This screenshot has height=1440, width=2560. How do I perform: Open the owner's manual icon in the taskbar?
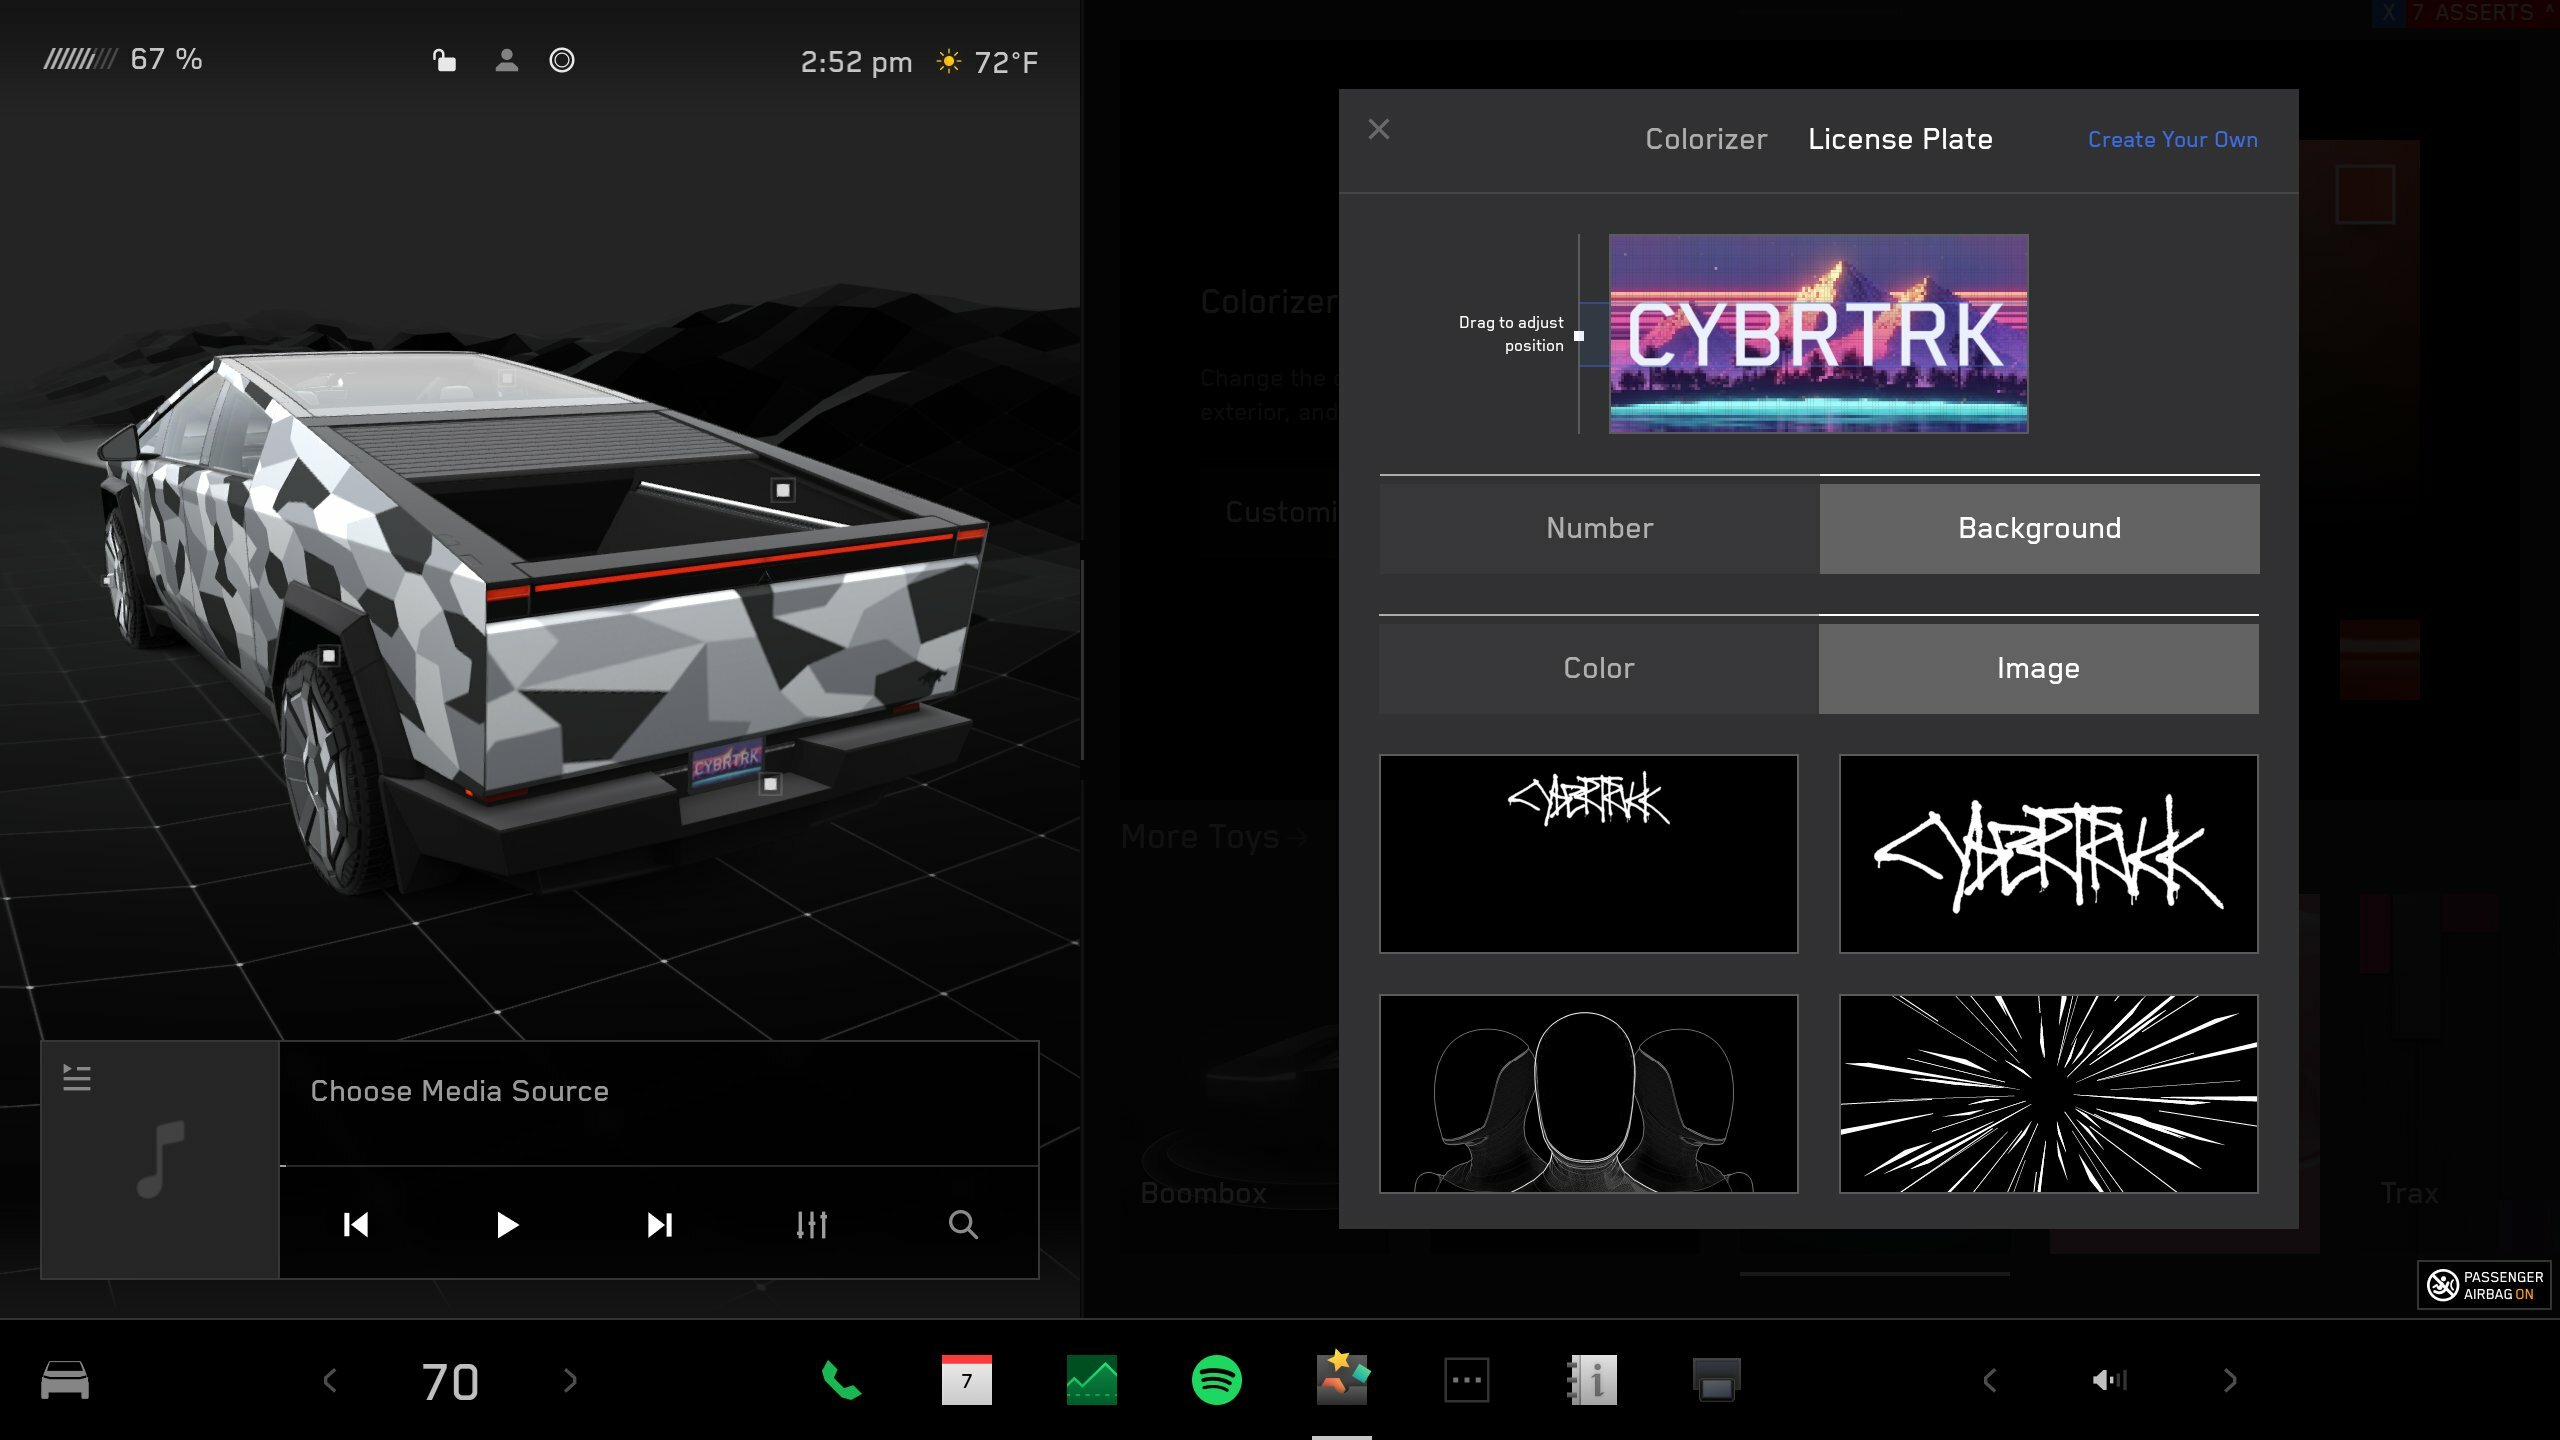coord(1590,1380)
